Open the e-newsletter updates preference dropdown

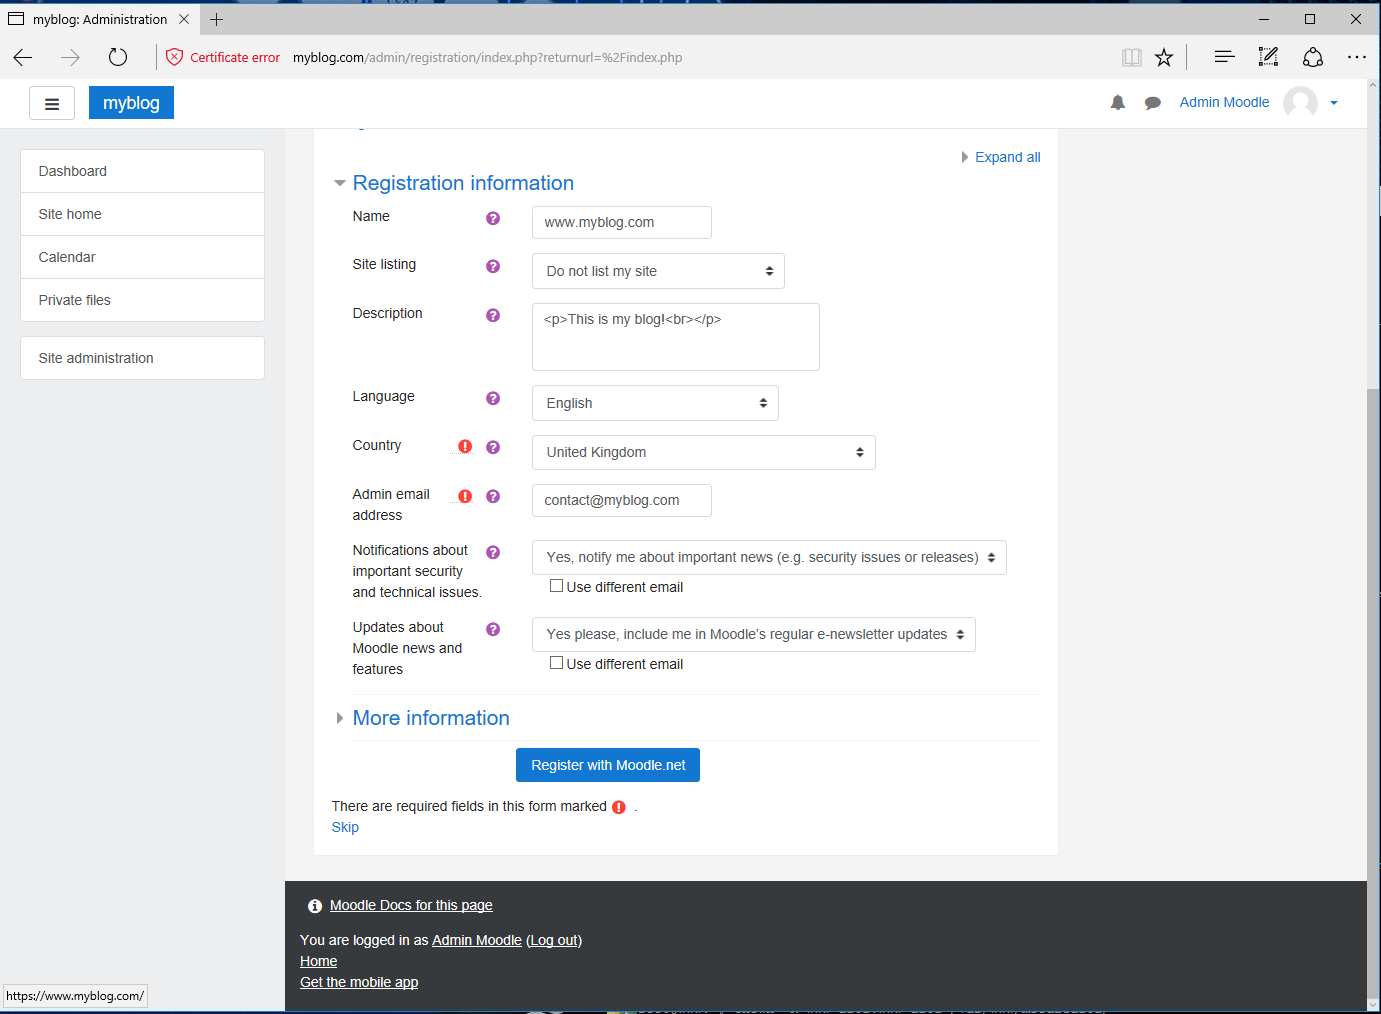[753, 634]
